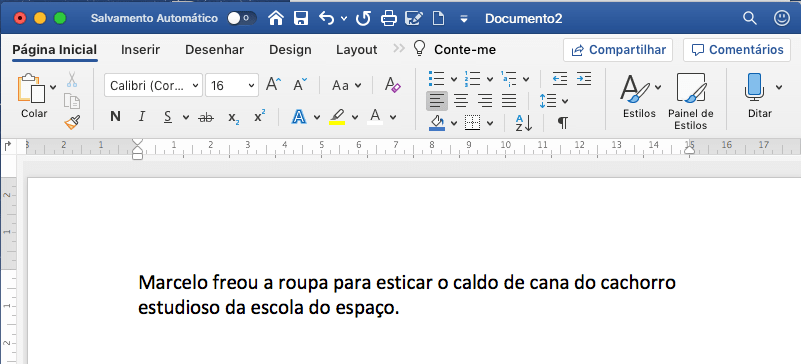Image resolution: width=801 pixels, height=364 pixels.
Task: Center align the text
Action: pos(461,101)
